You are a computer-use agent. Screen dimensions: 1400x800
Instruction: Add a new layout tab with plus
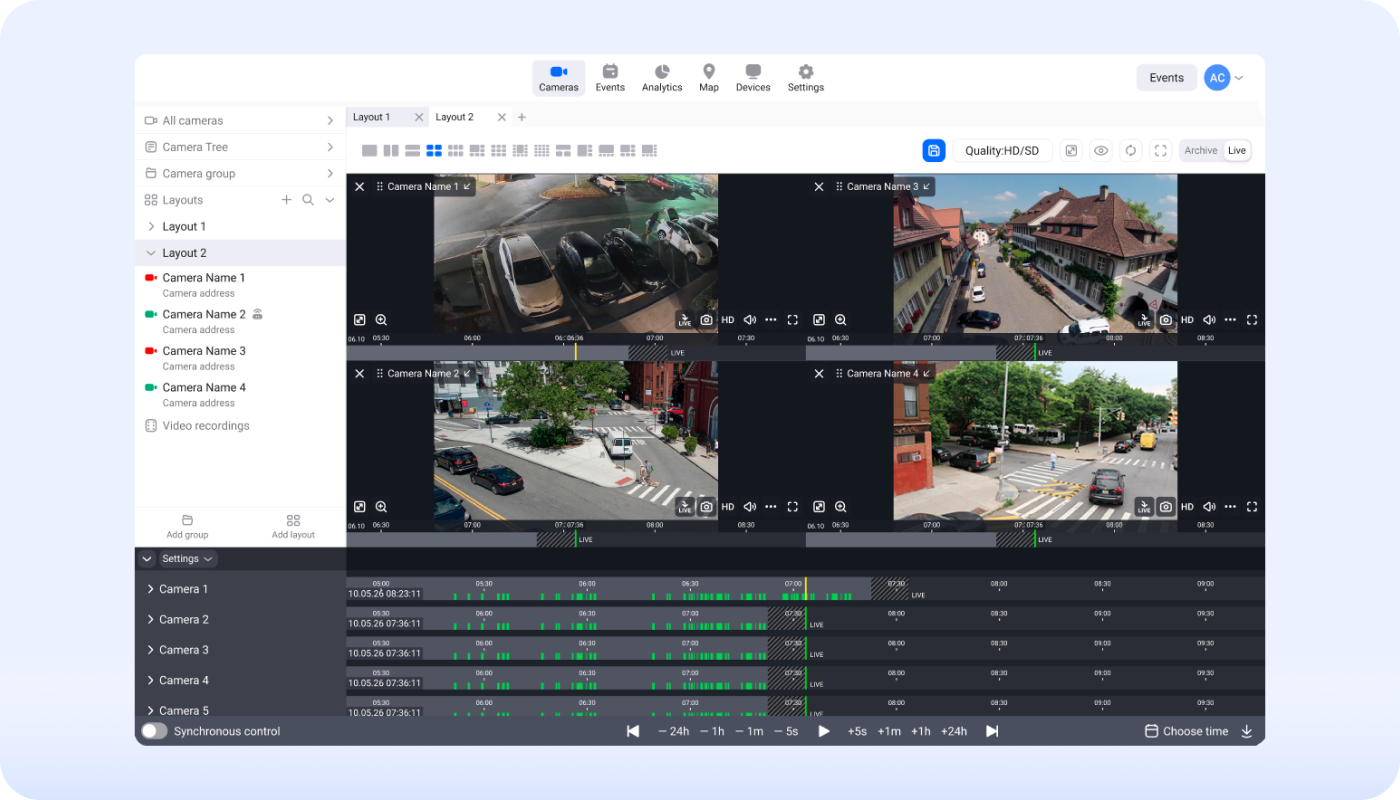[x=521, y=117]
